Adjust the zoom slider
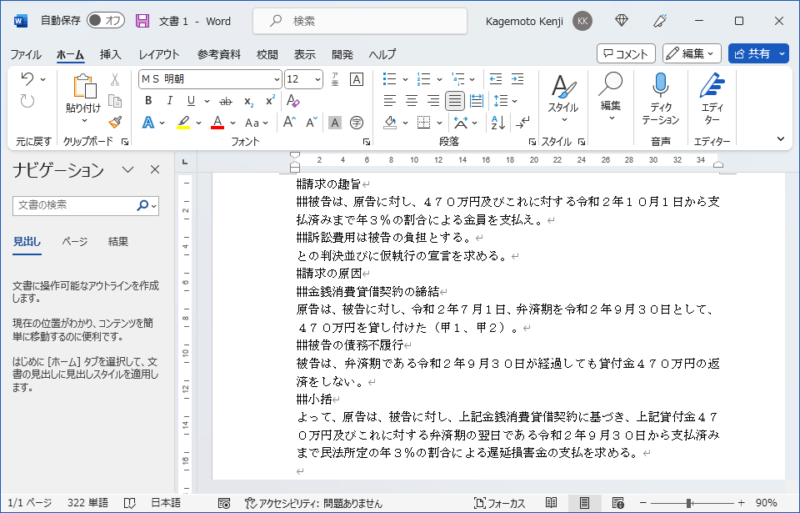 pos(689,503)
